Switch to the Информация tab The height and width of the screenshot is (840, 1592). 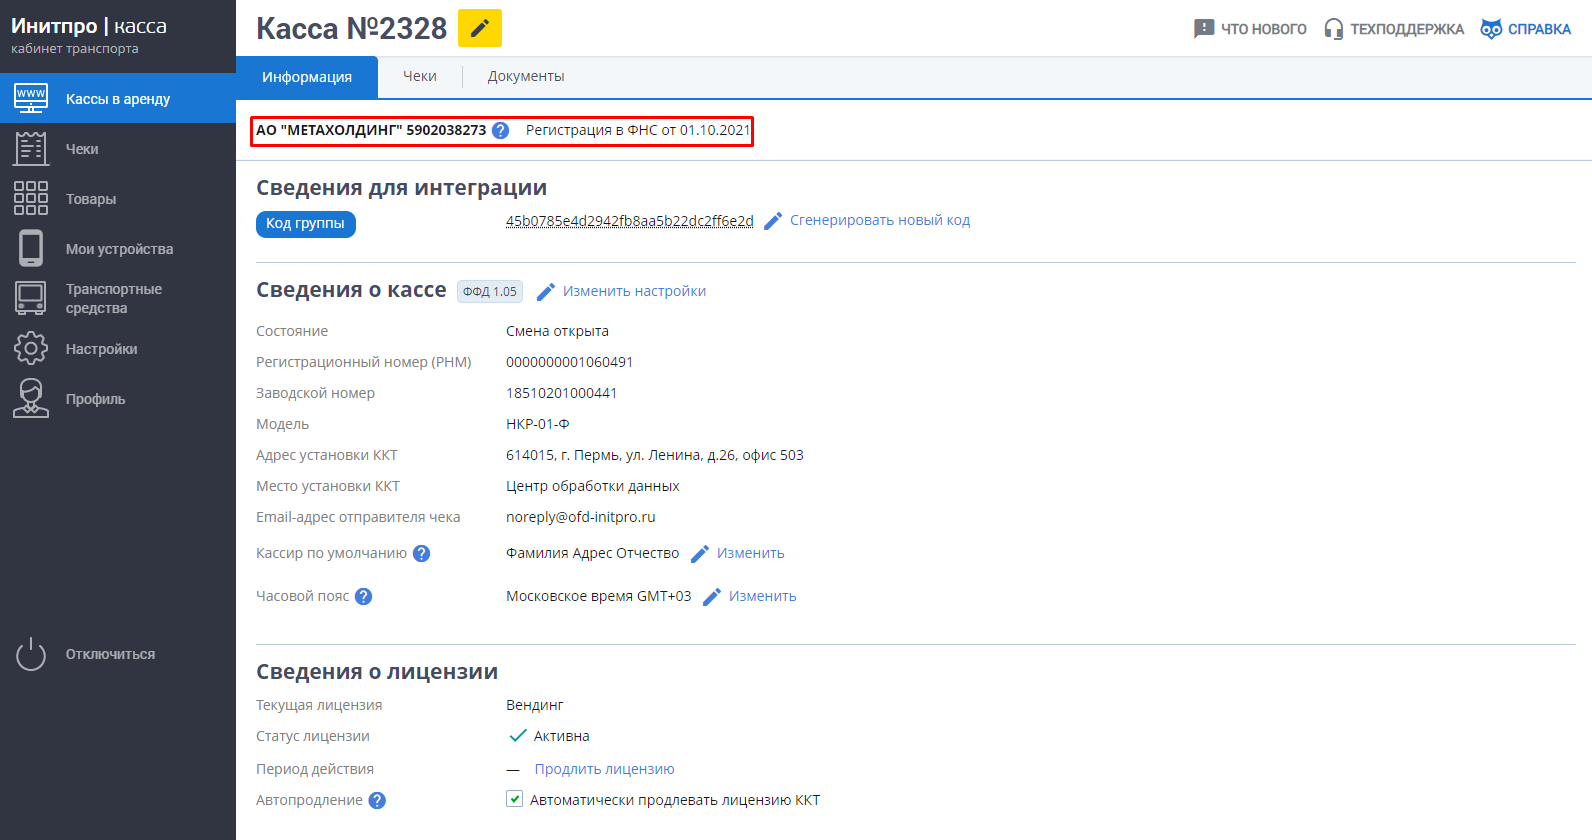click(307, 77)
